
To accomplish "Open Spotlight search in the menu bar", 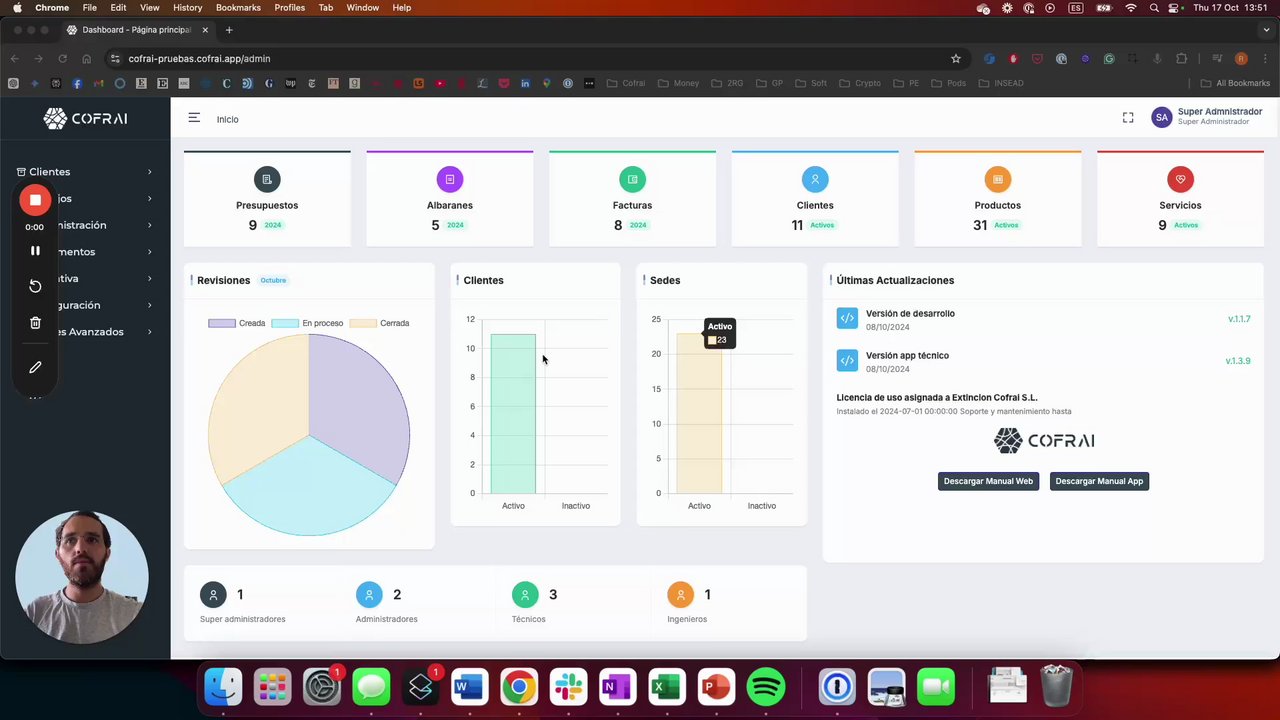I will [x=1154, y=7].
